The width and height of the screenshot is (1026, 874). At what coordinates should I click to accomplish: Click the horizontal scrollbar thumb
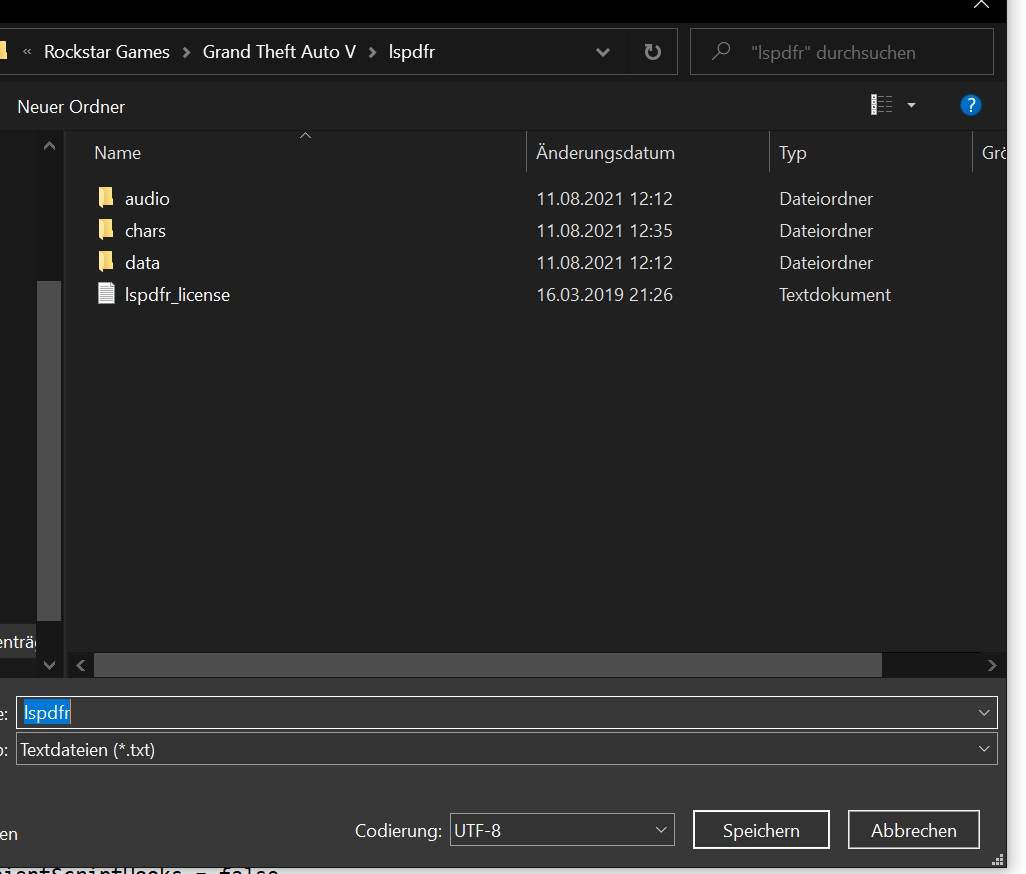pos(488,665)
